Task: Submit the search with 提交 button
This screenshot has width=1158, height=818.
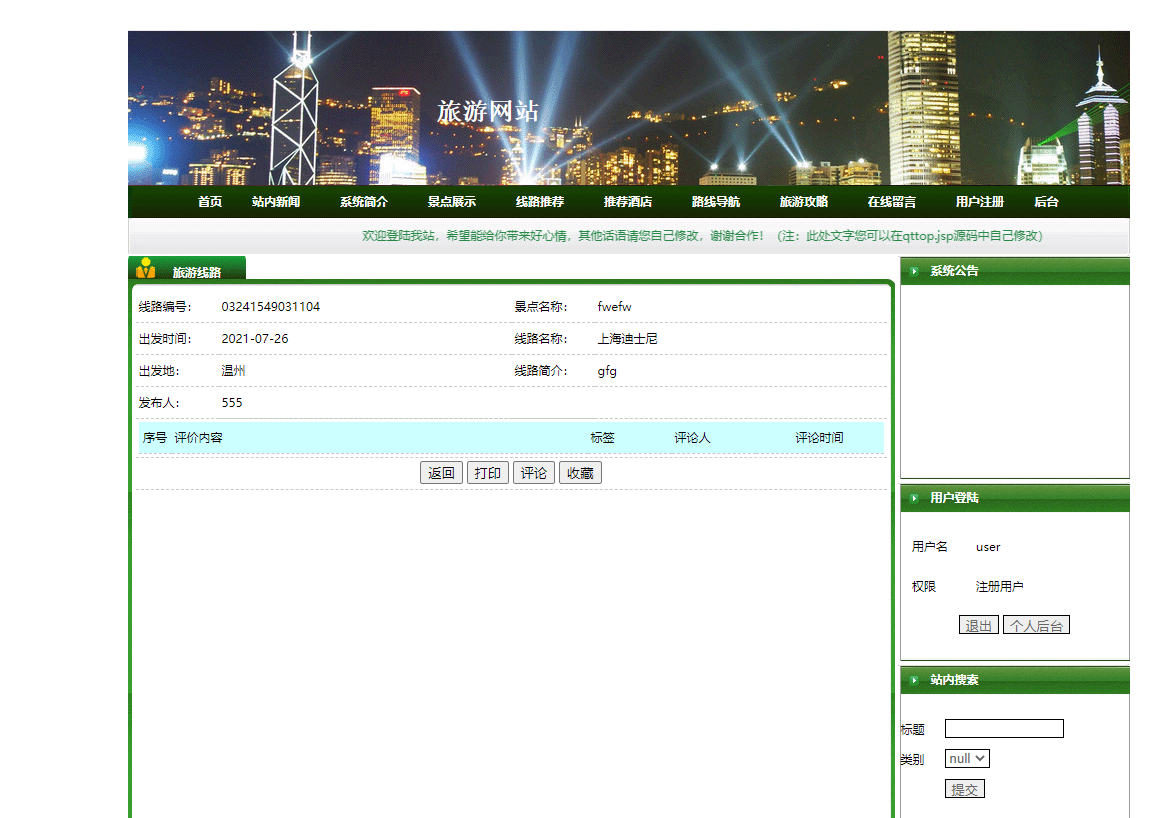Action: click(x=964, y=788)
